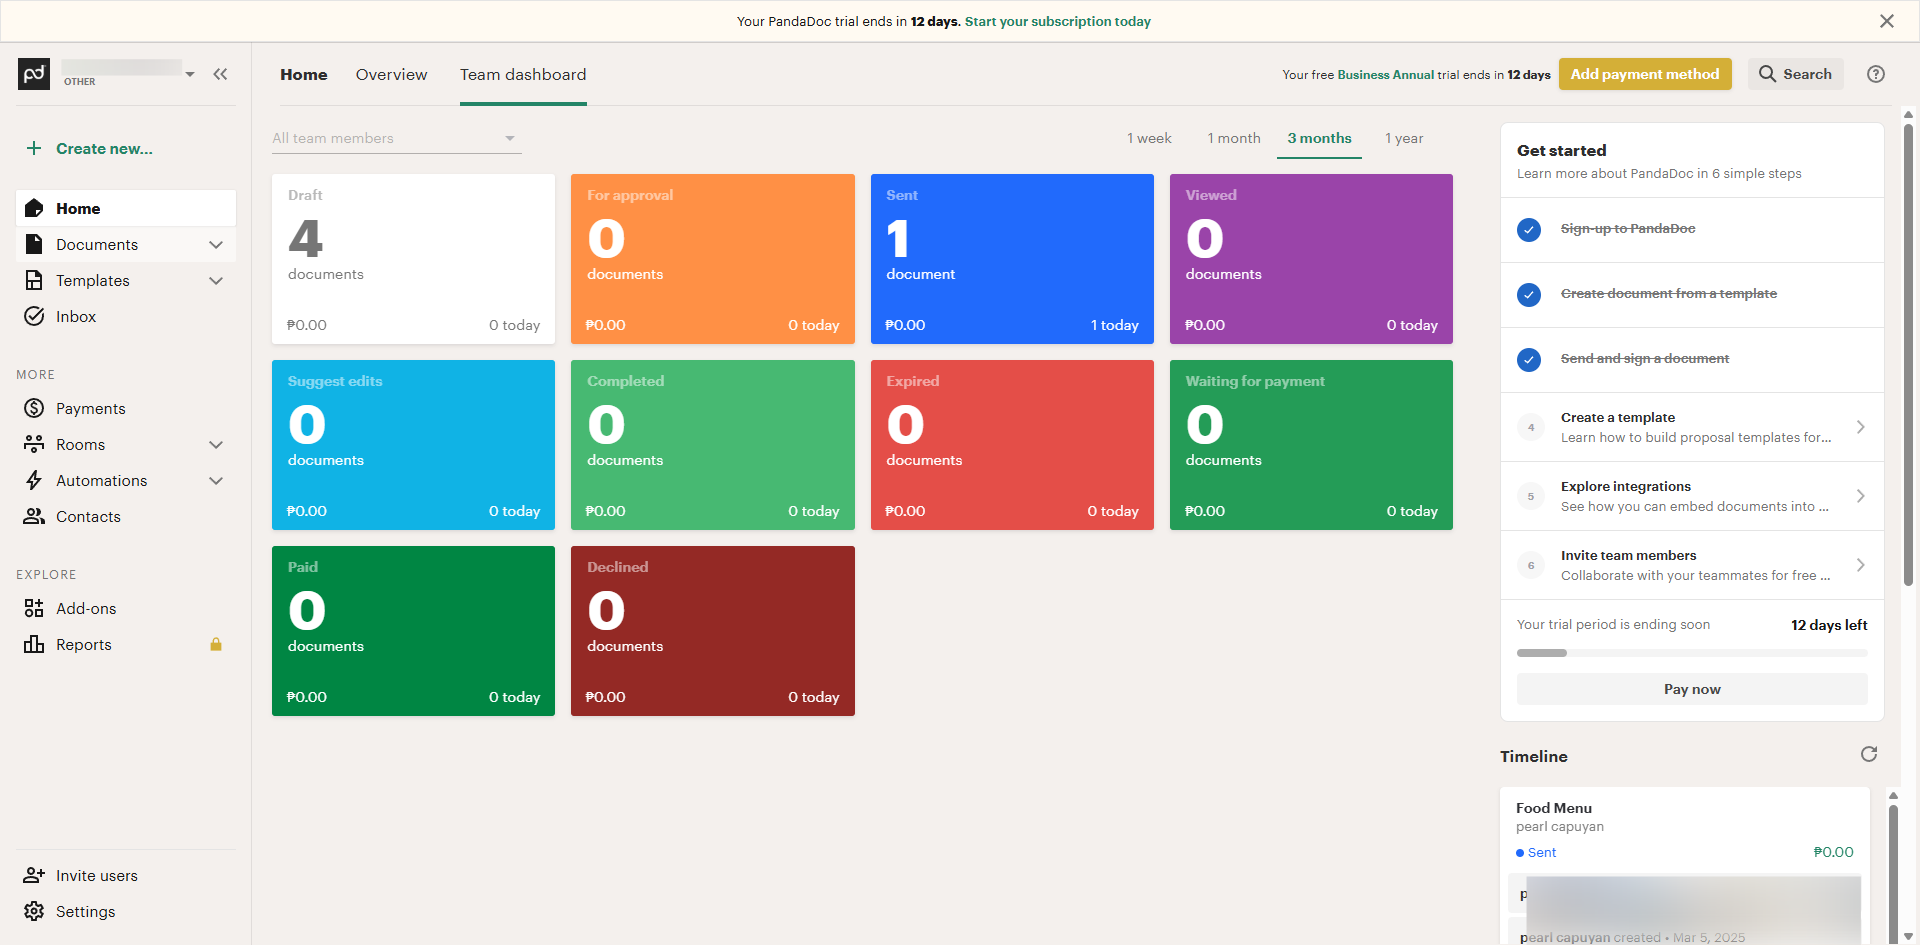
Task: Click the Settings gear icon
Action: pos(34,911)
